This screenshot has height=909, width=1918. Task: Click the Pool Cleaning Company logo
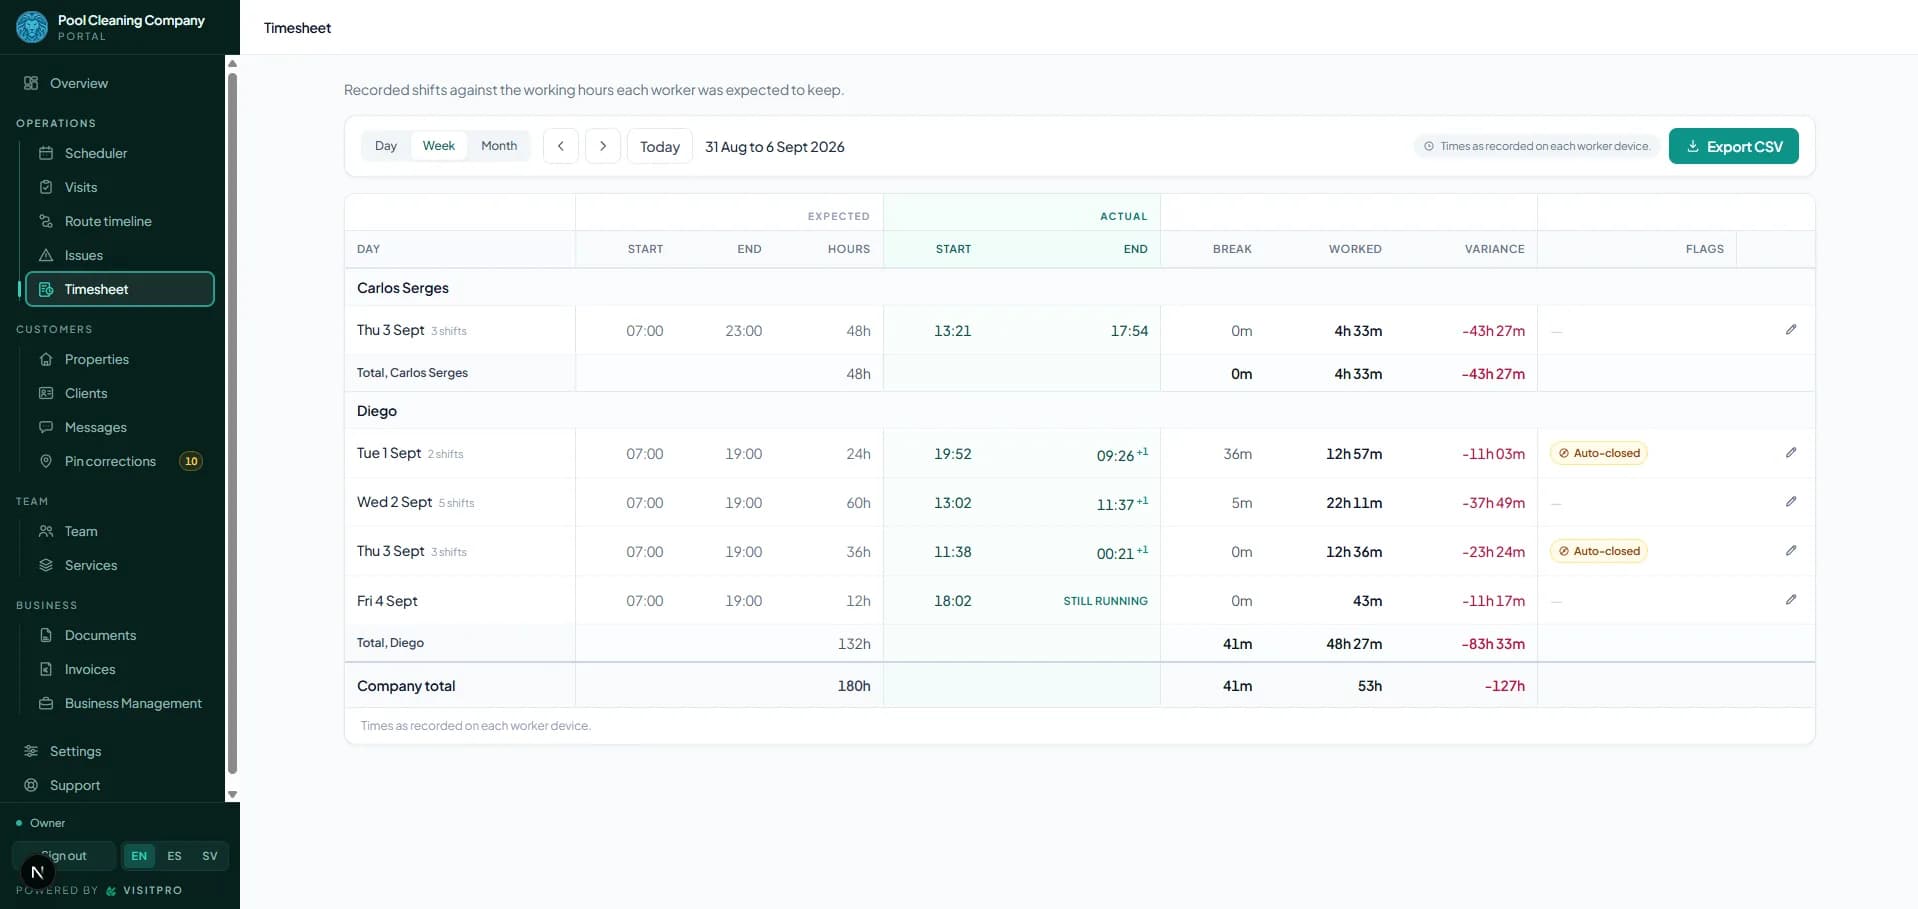coord(32,27)
